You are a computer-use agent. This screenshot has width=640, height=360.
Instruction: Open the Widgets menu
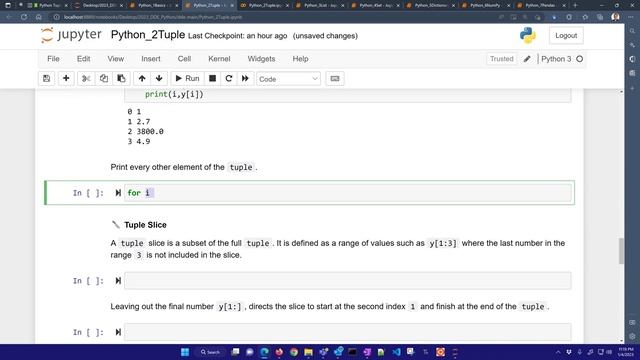(261, 59)
